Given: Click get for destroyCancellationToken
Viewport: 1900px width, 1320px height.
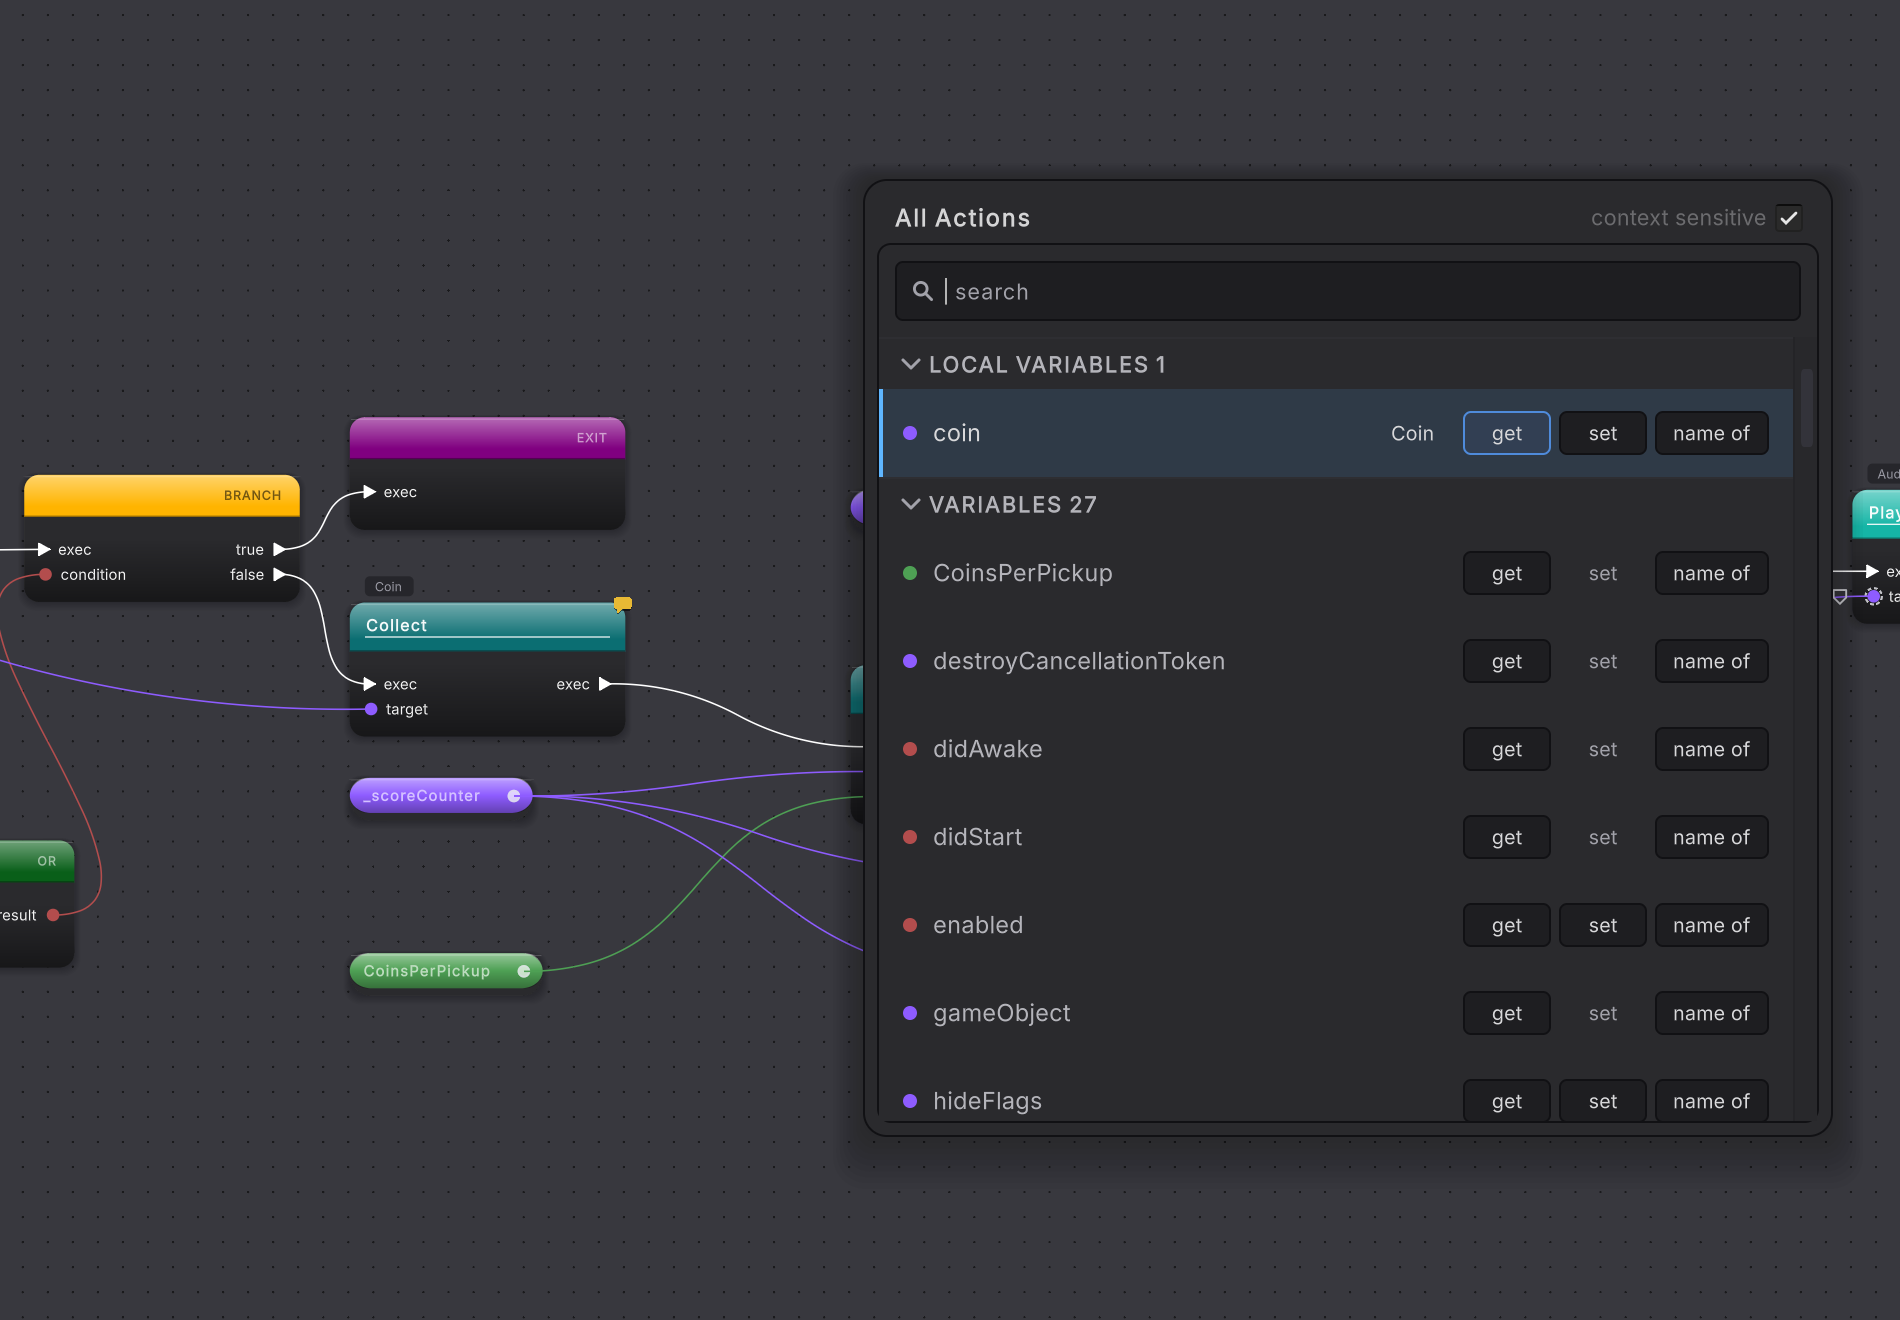Looking at the screenshot, I should tap(1506, 661).
